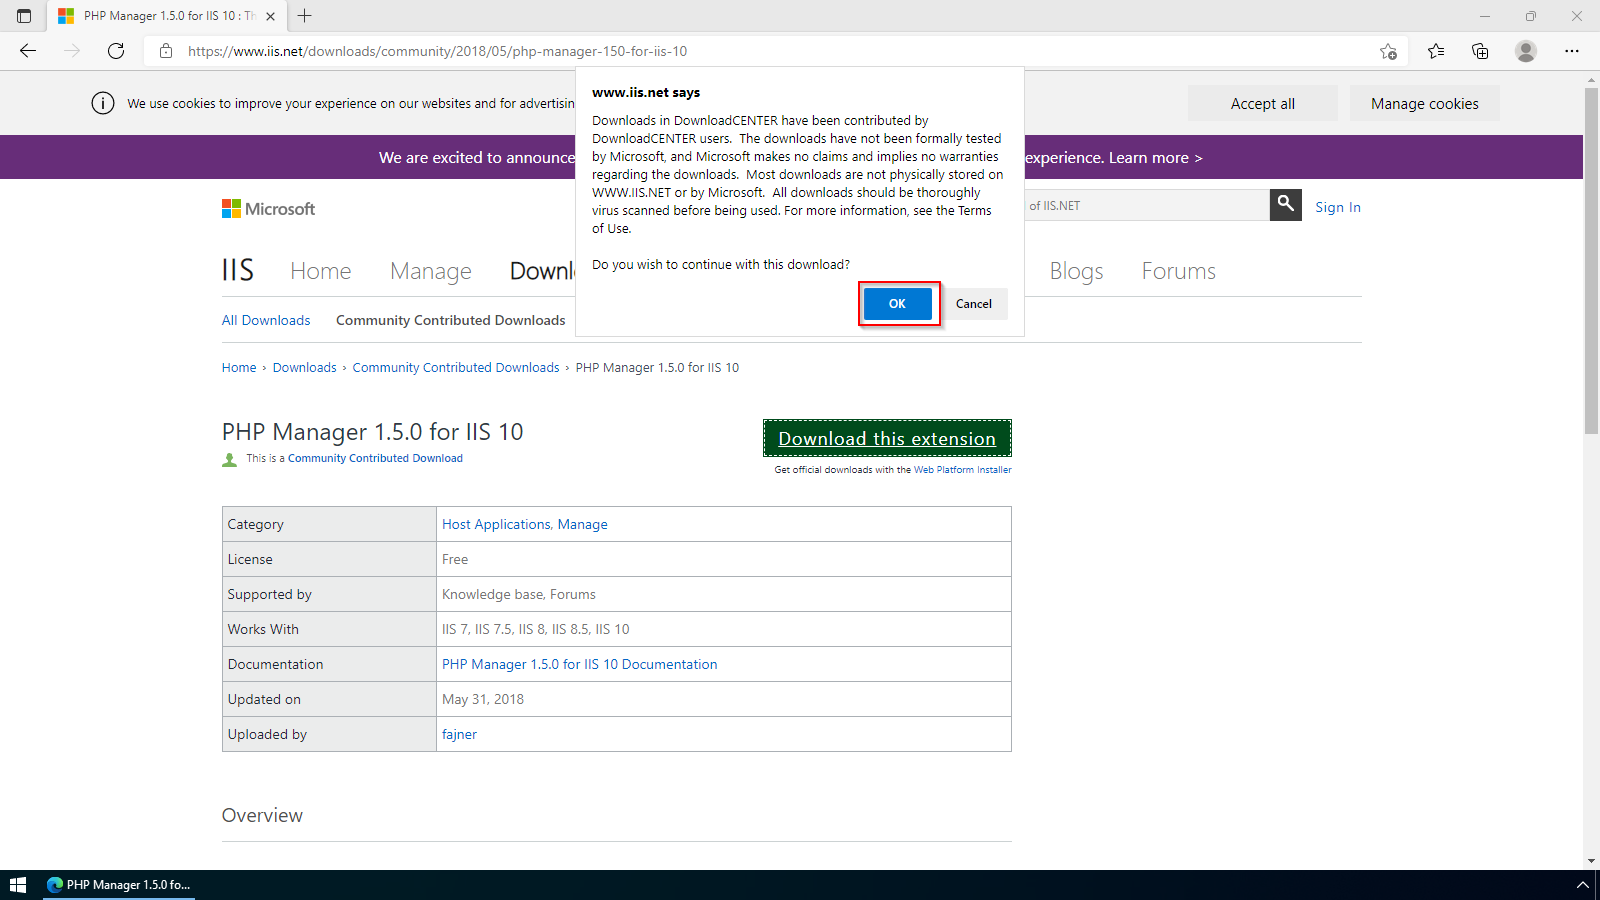Click the Community Contributed Download link
Image resolution: width=1600 pixels, height=900 pixels.
point(375,458)
